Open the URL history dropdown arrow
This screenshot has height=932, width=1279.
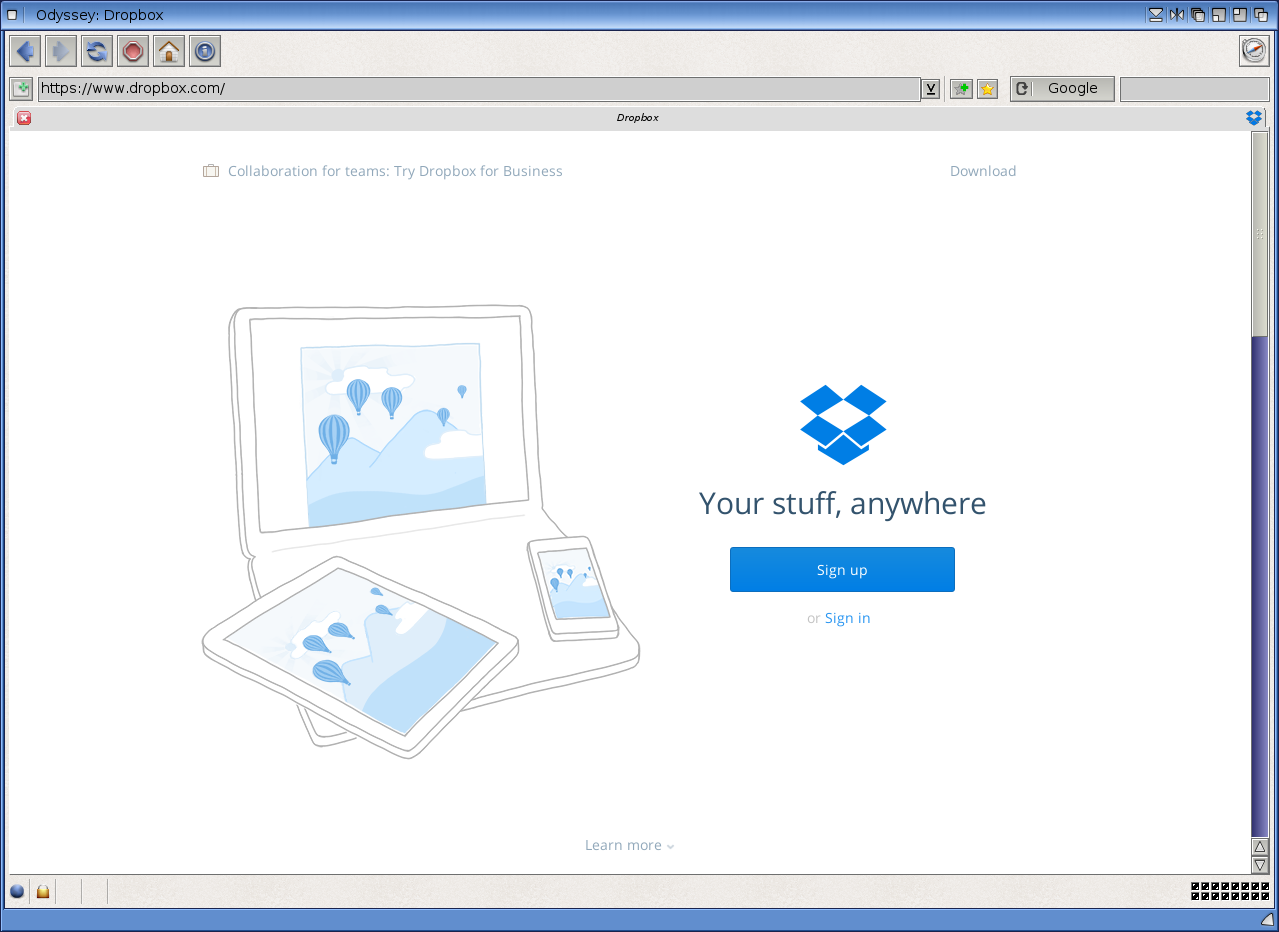pos(931,89)
